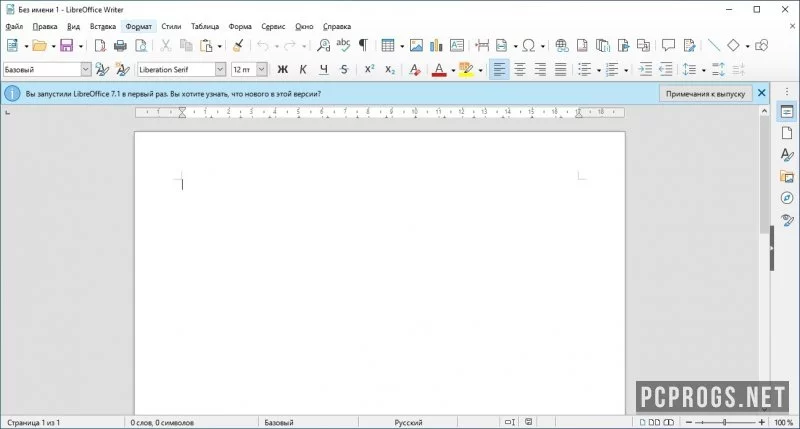The image size is (800, 429).
Task: Open the Вставка menu
Action: tap(103, 27)
